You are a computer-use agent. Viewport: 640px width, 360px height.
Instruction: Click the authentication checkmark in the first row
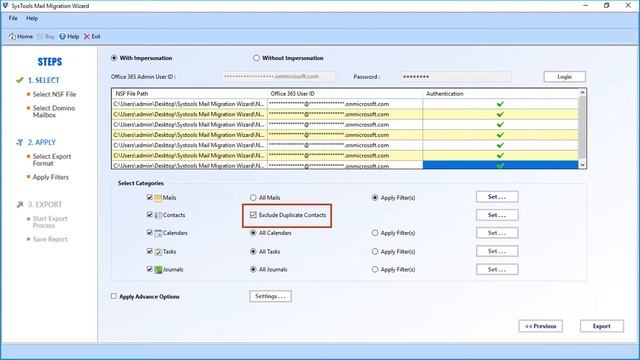click(x=500, y=104)
